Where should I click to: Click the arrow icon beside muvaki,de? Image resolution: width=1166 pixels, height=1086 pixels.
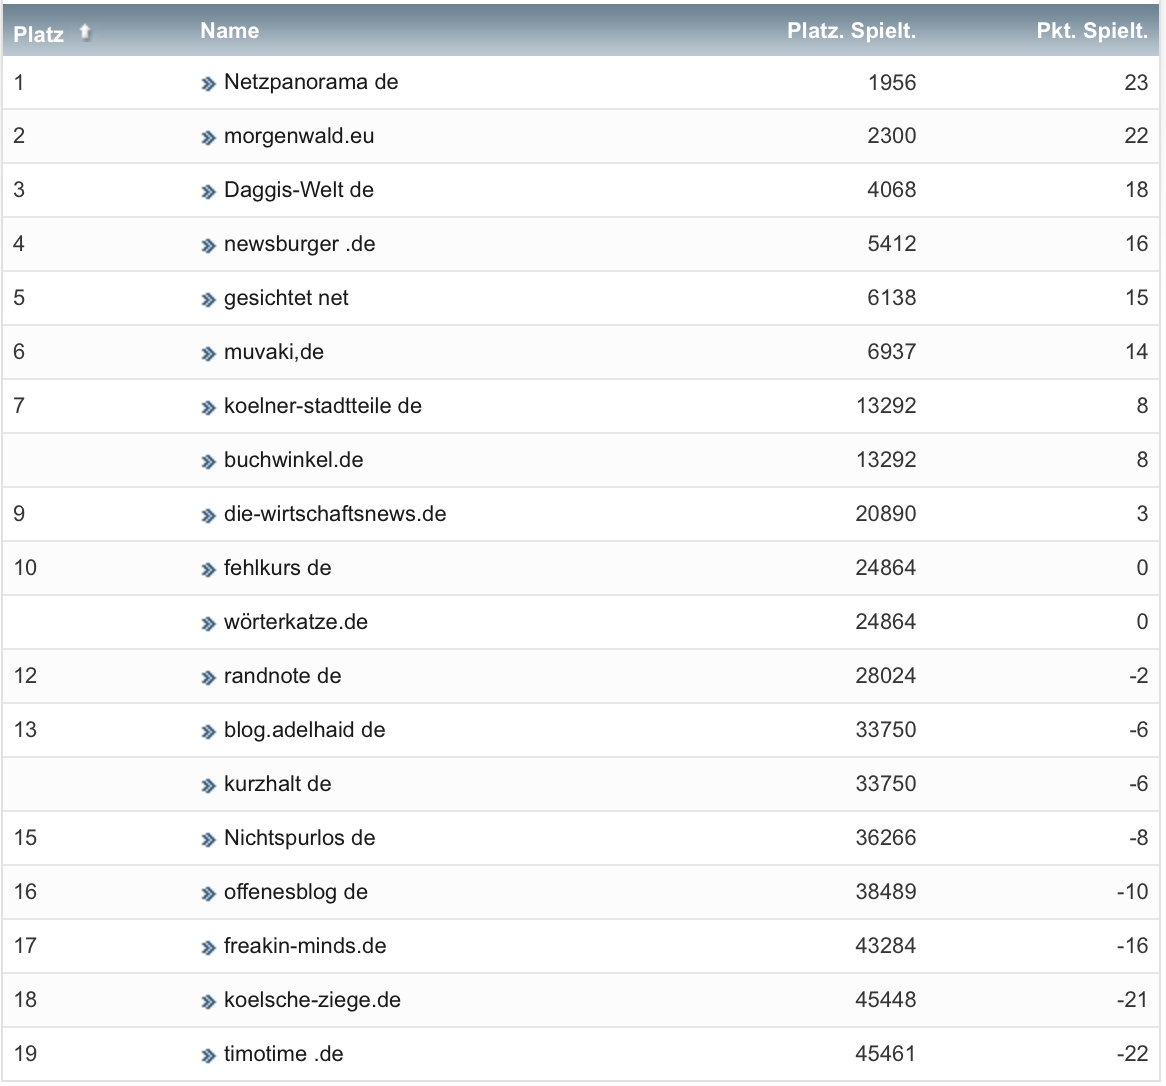[208, 354]
